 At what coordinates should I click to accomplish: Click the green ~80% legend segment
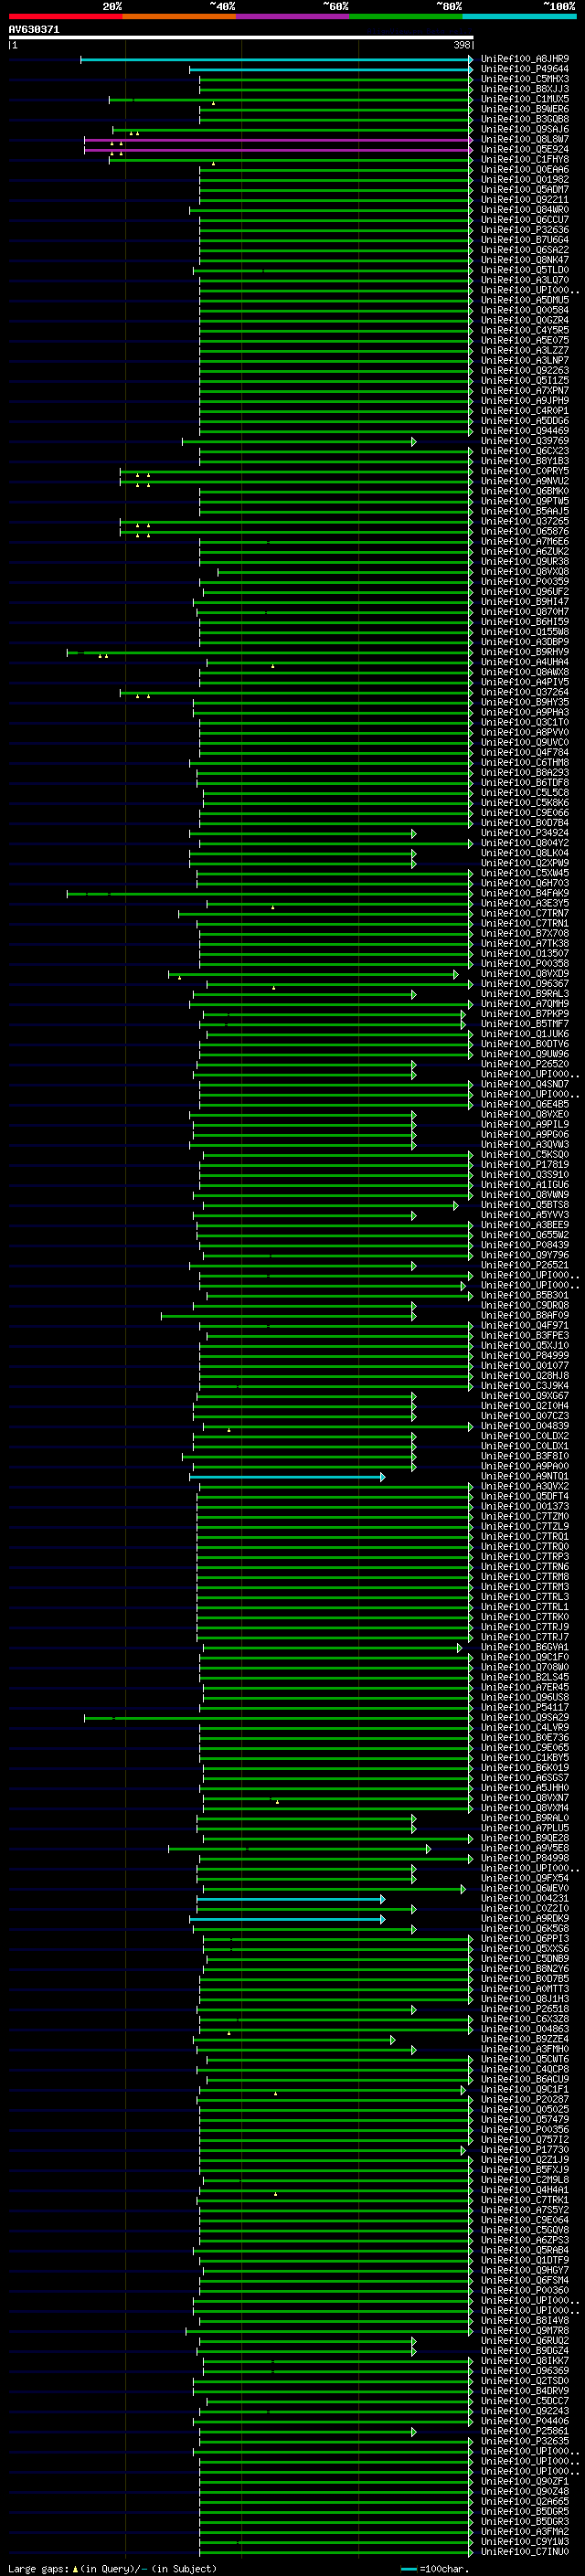[x=406, y=16]
